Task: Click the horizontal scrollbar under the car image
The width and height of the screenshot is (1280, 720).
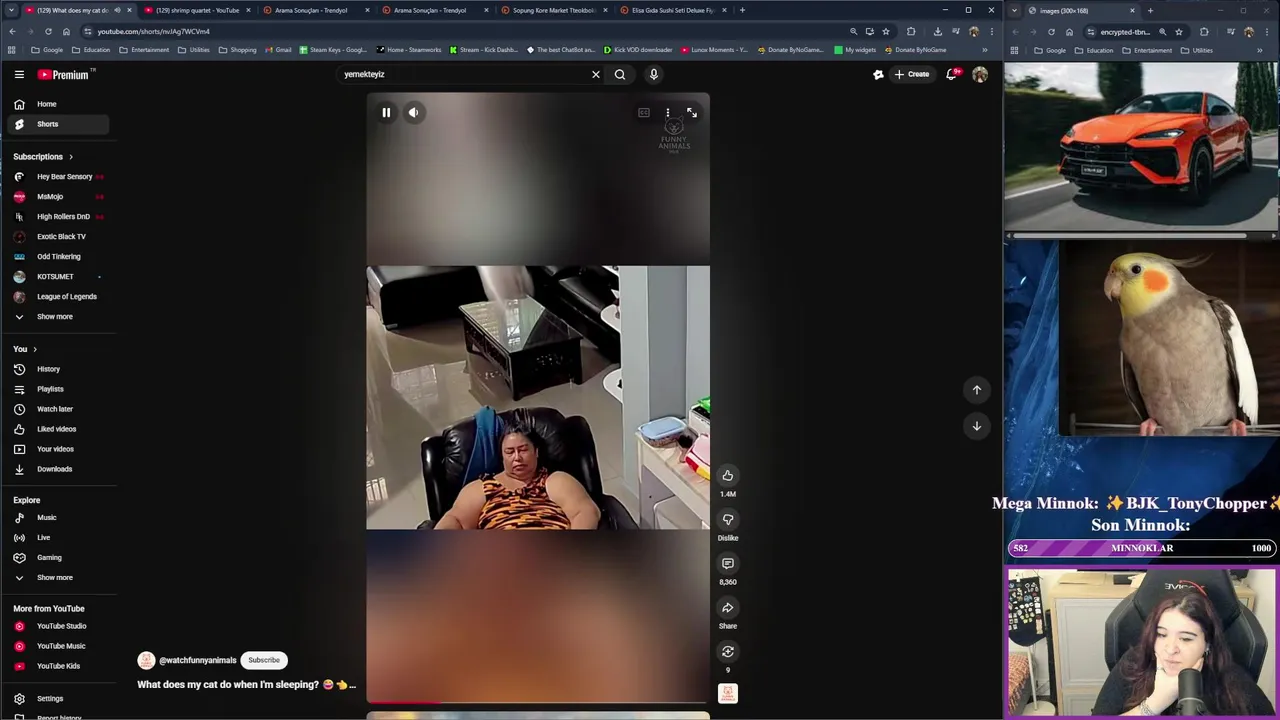Action: (x=1128, y=236)
